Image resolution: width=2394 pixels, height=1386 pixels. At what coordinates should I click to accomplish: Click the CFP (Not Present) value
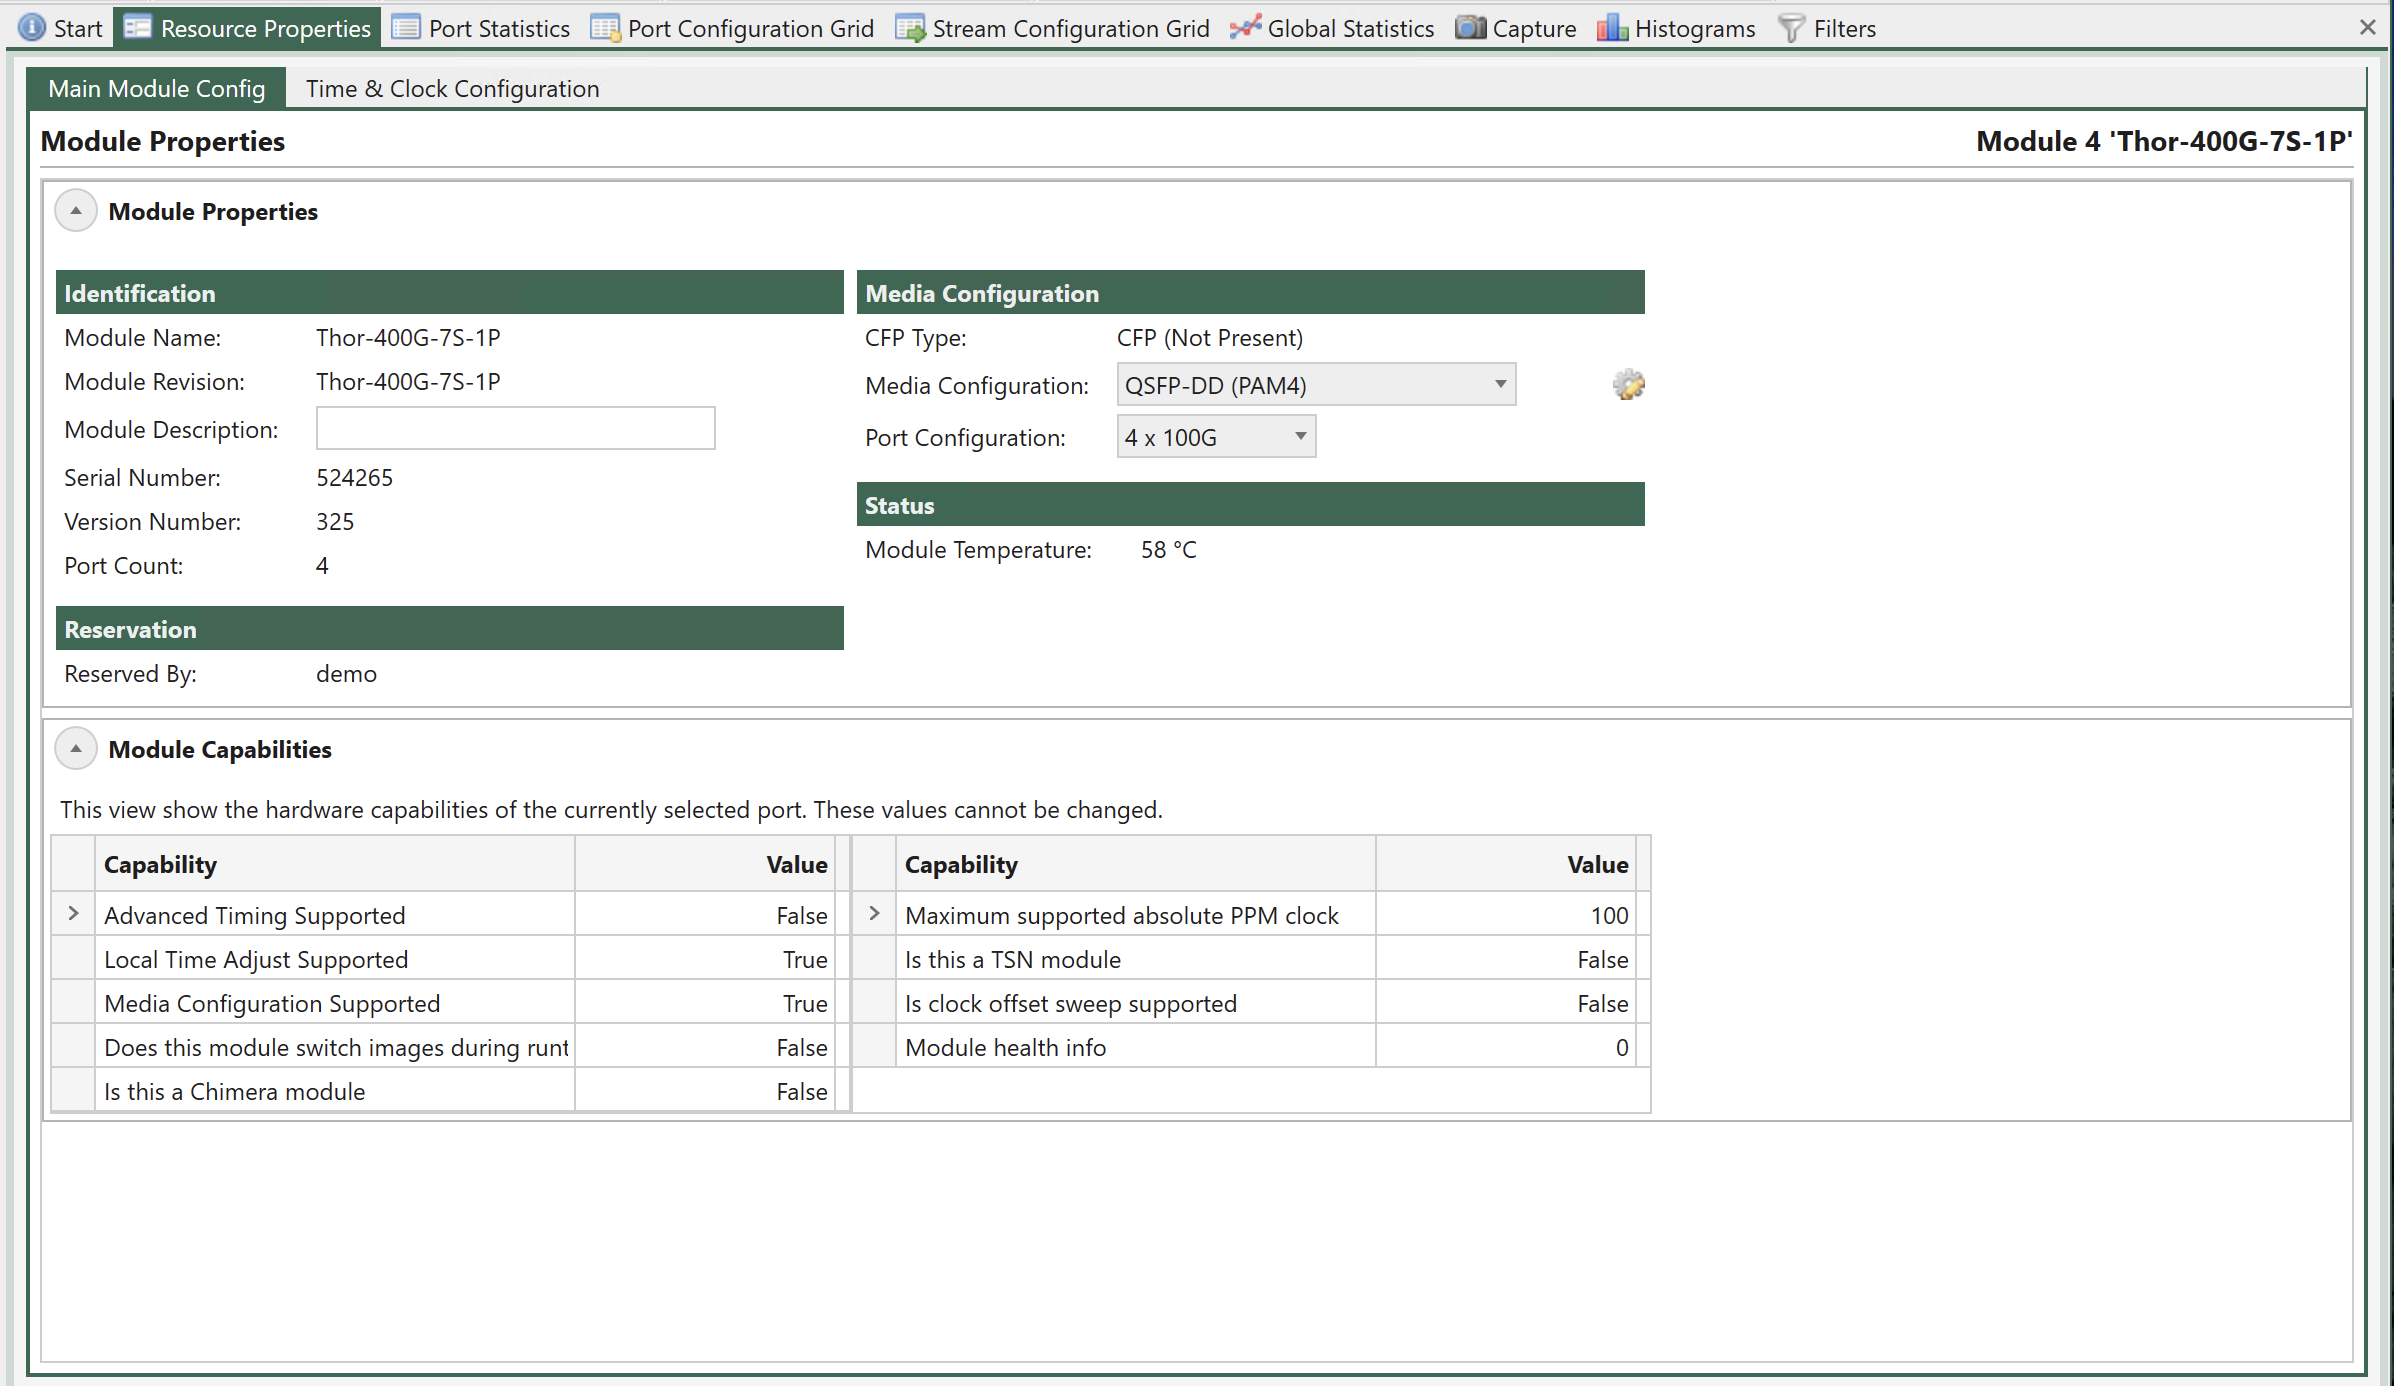(x=1209, y=338)
